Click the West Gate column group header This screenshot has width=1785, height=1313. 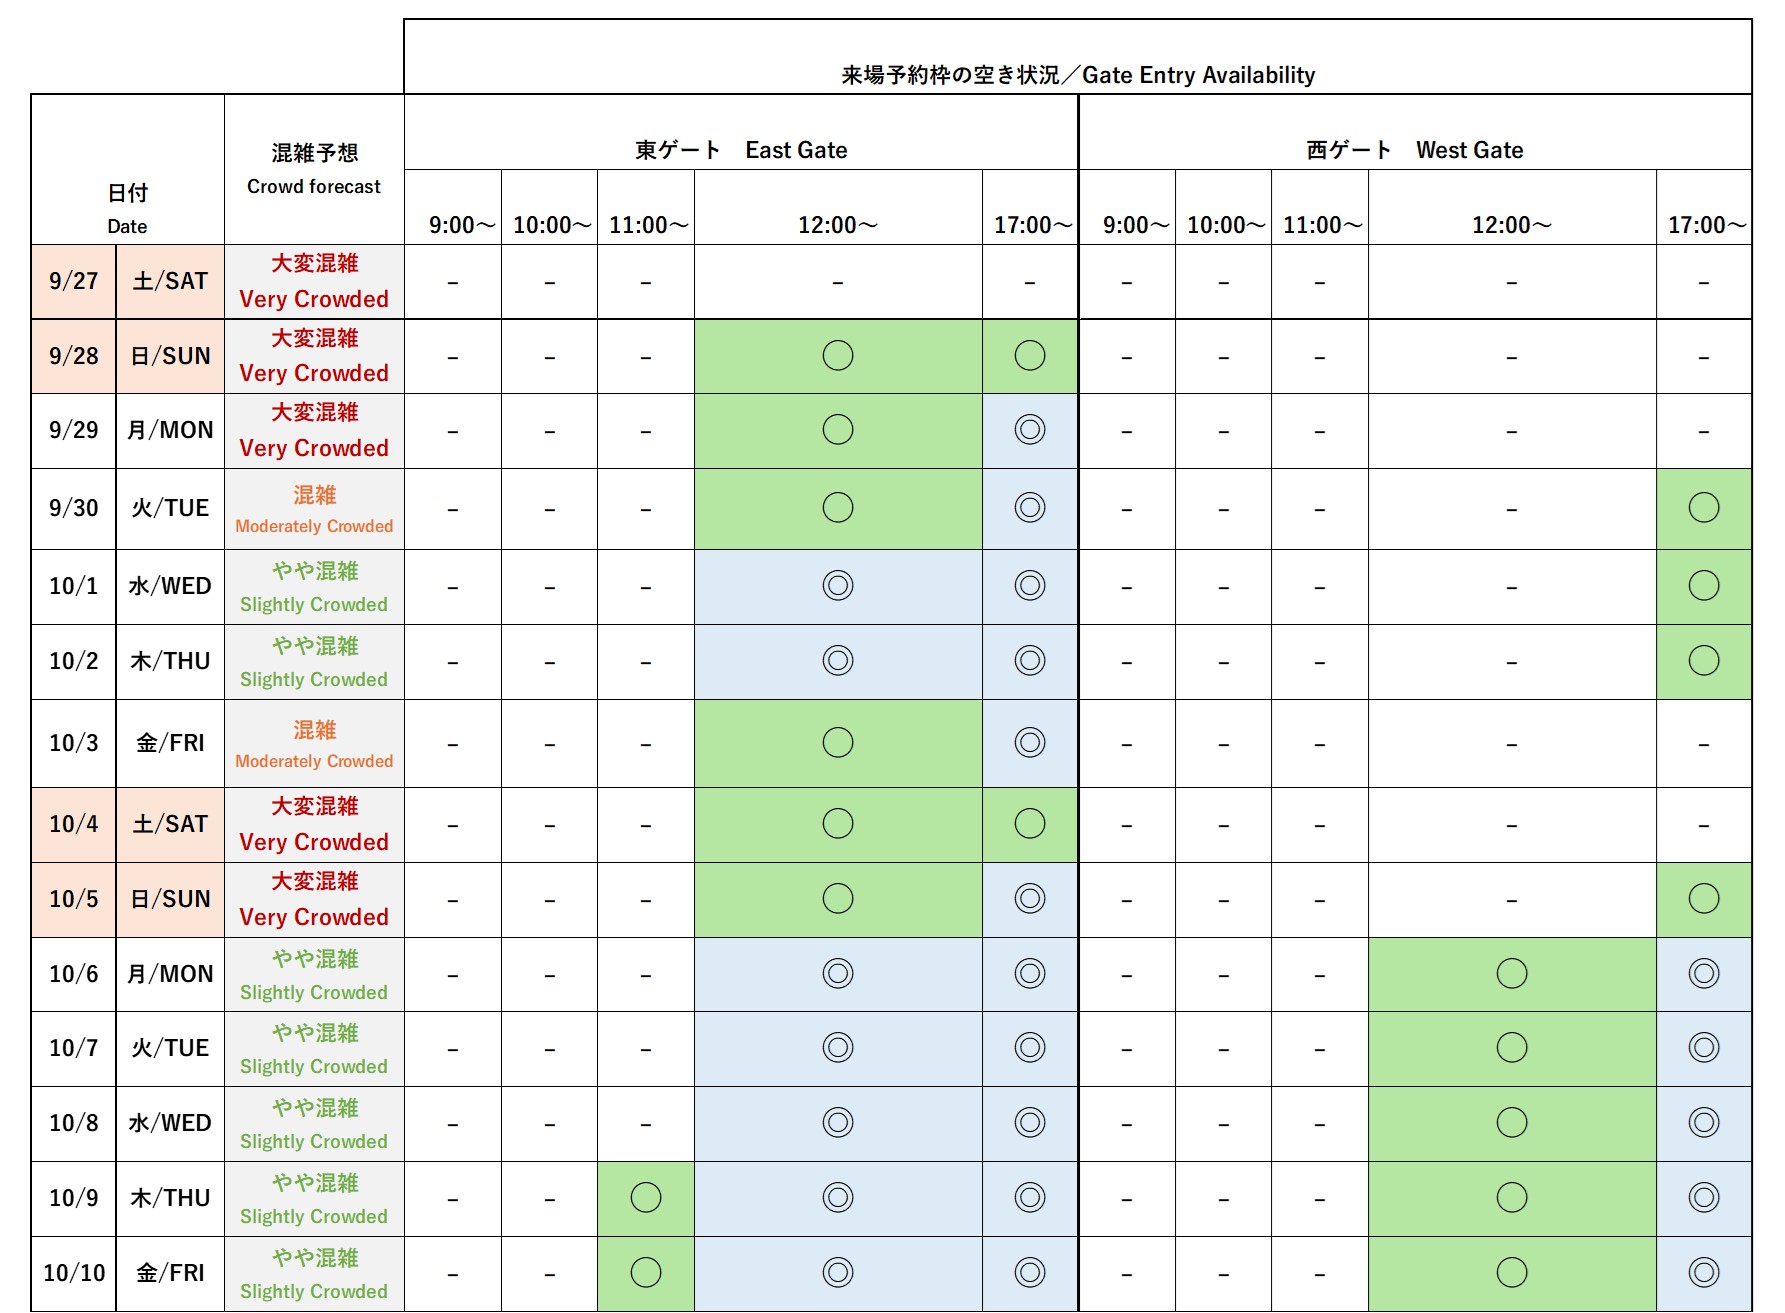tap(1414, 150)
